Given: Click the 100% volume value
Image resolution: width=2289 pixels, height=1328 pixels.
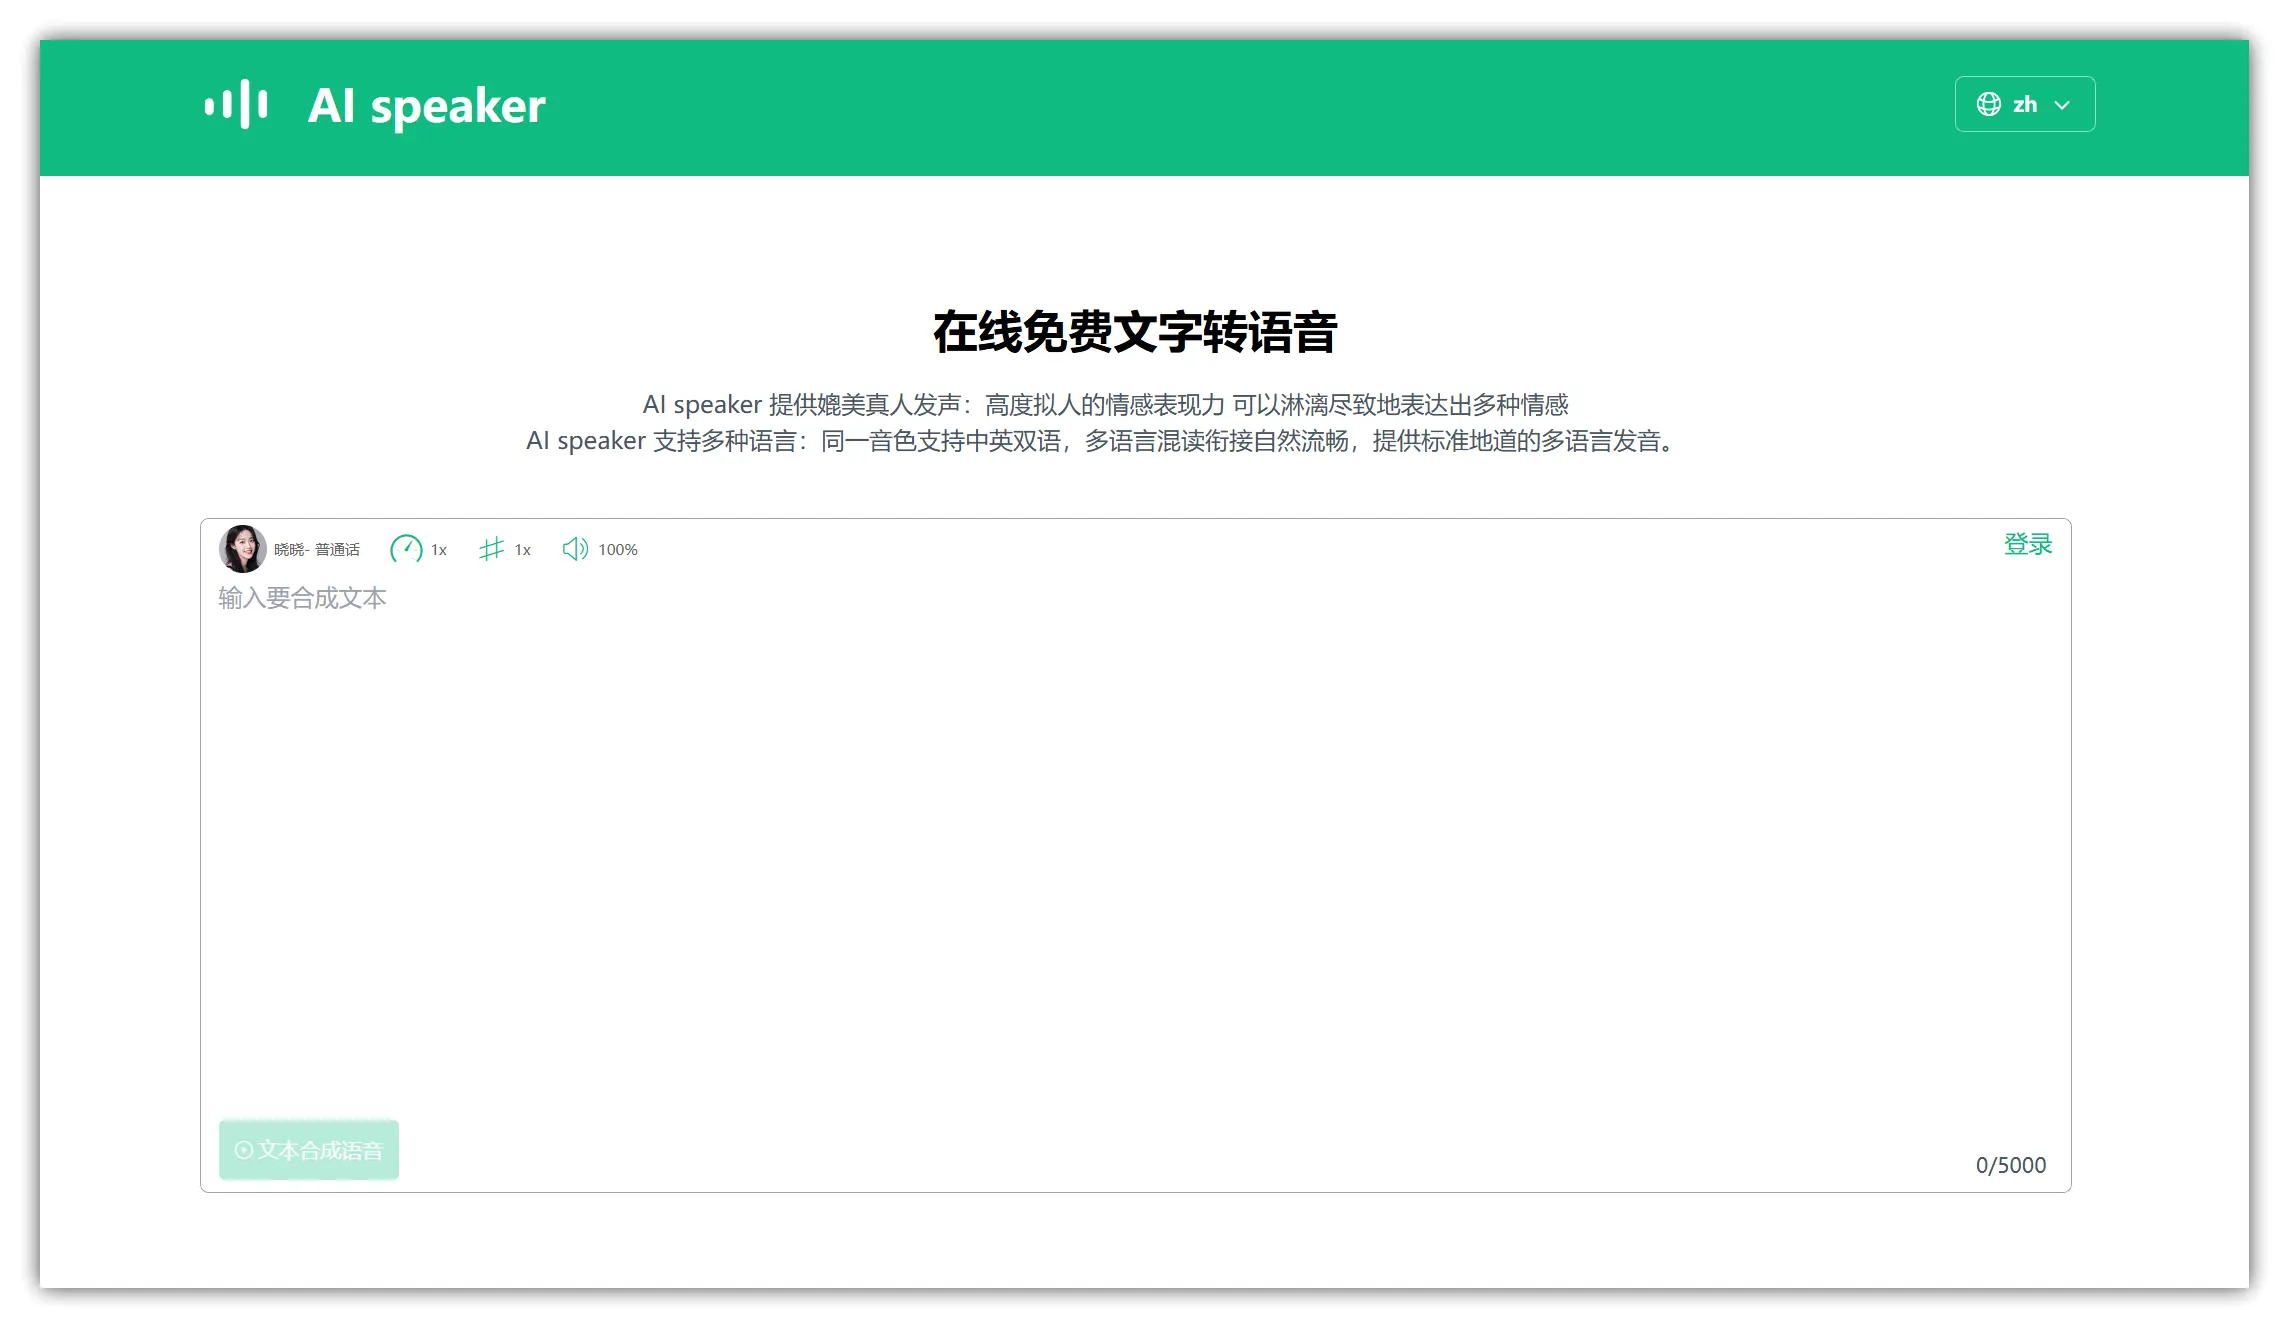Looking at the screenshot, I should tap(618, 549).
